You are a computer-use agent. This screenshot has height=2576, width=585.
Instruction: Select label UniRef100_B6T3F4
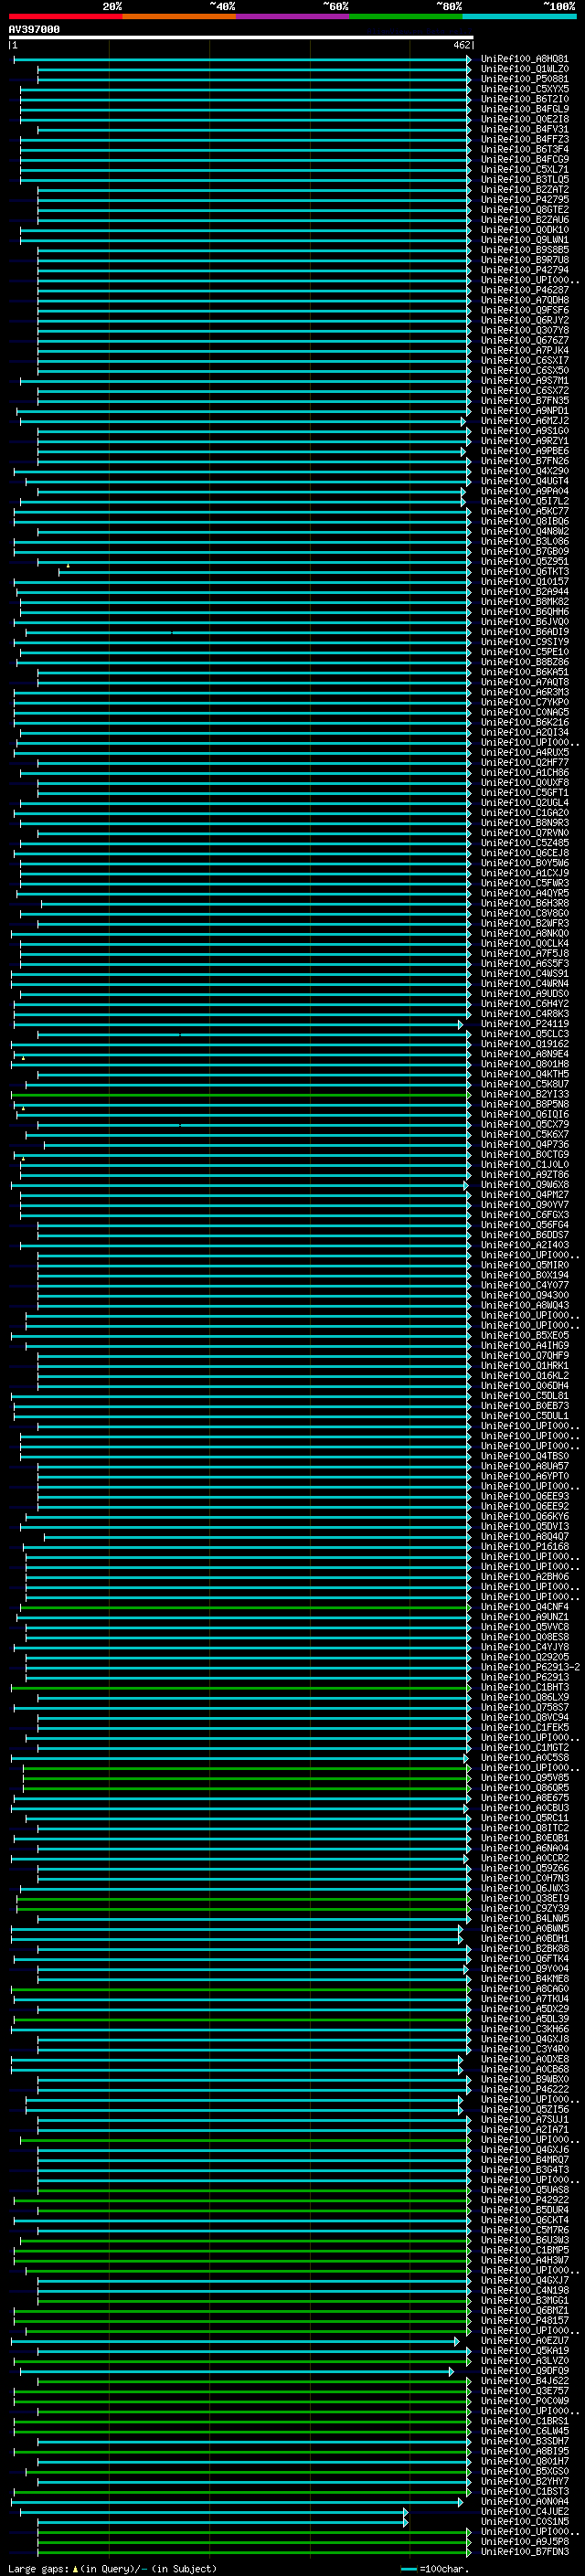tap(525, 149)
